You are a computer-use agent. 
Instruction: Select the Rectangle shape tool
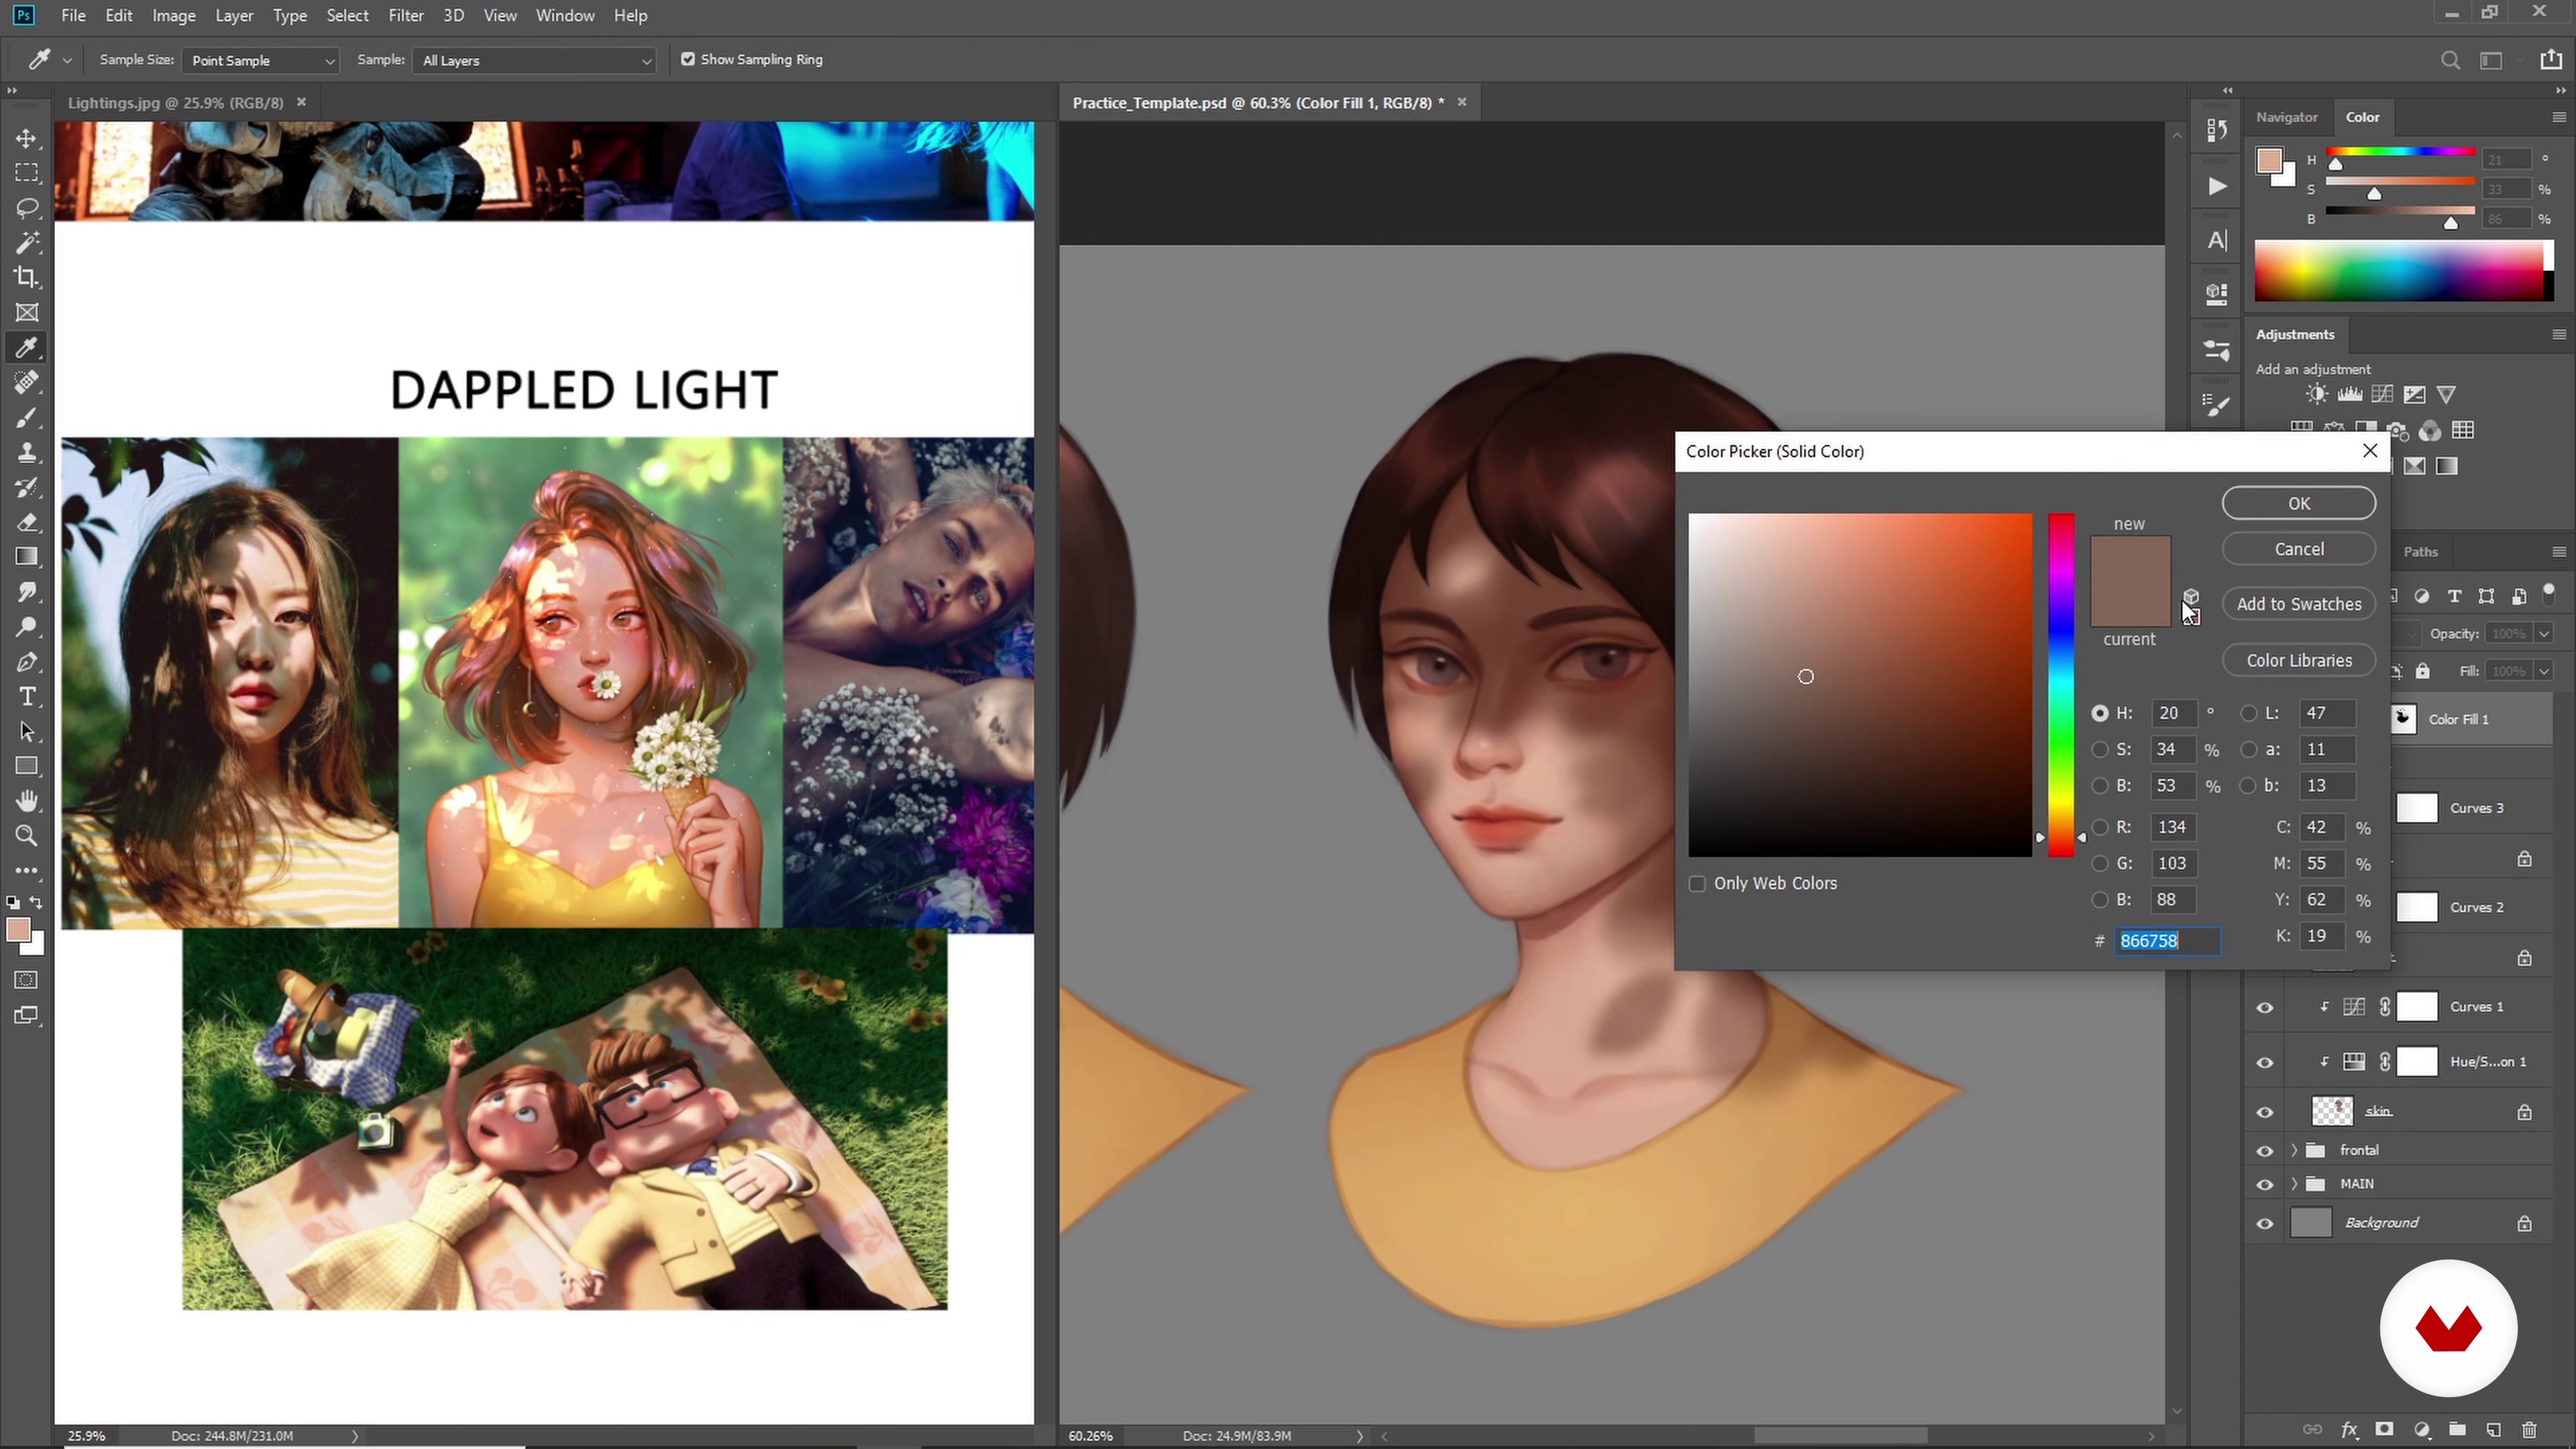(27, 767)
